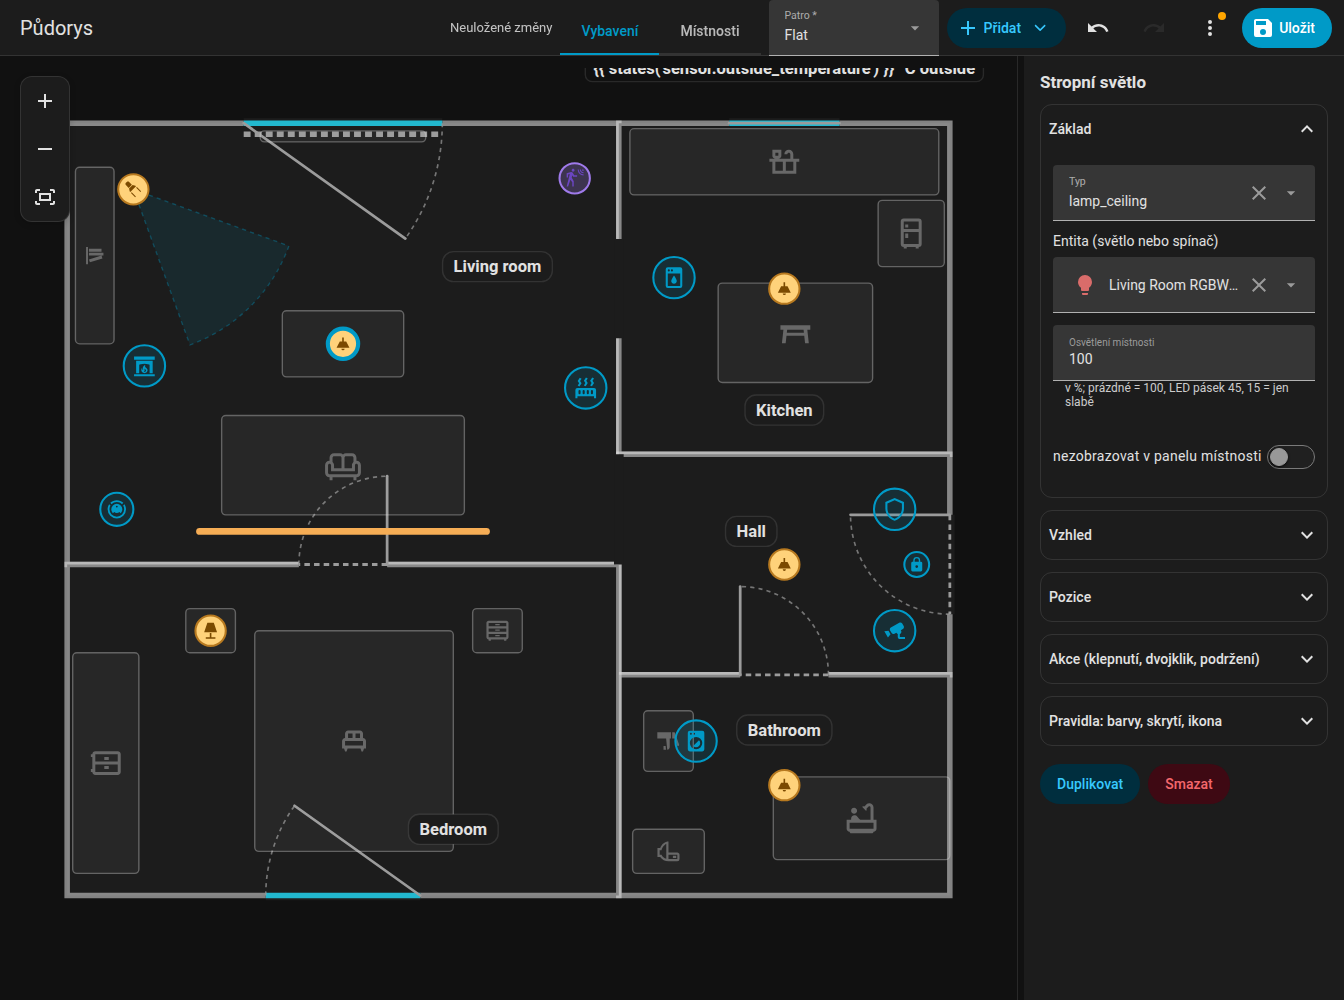Switch to the Vybavení tab
1344x1000 pixels.
(610, 31)
